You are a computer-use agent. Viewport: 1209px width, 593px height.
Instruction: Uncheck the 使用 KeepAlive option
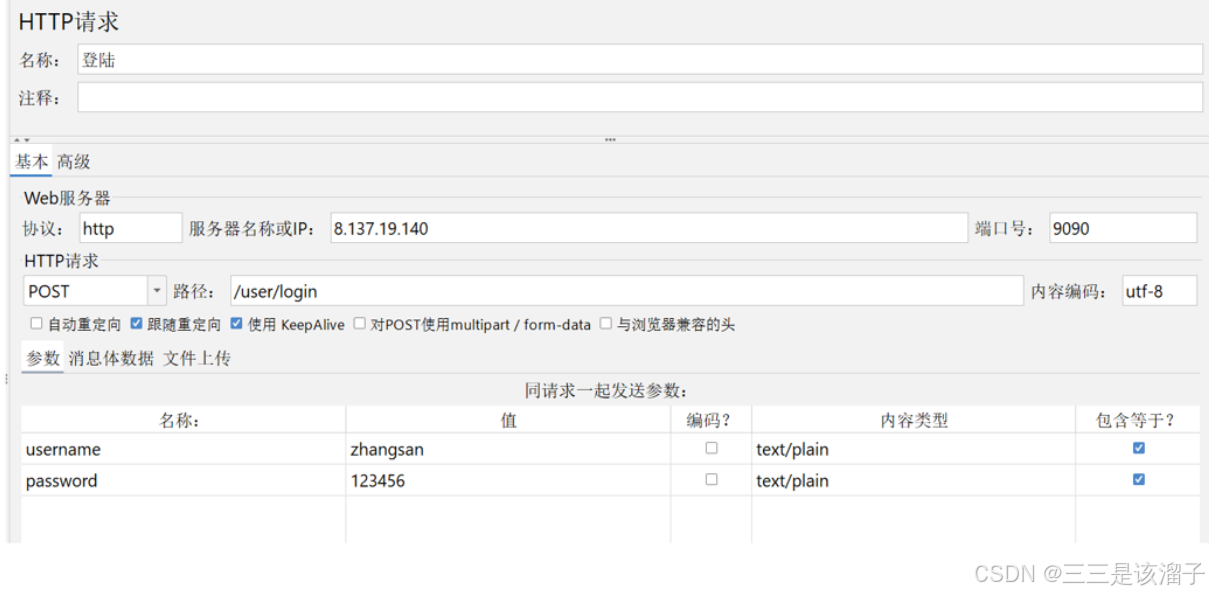tap(237, 324)
